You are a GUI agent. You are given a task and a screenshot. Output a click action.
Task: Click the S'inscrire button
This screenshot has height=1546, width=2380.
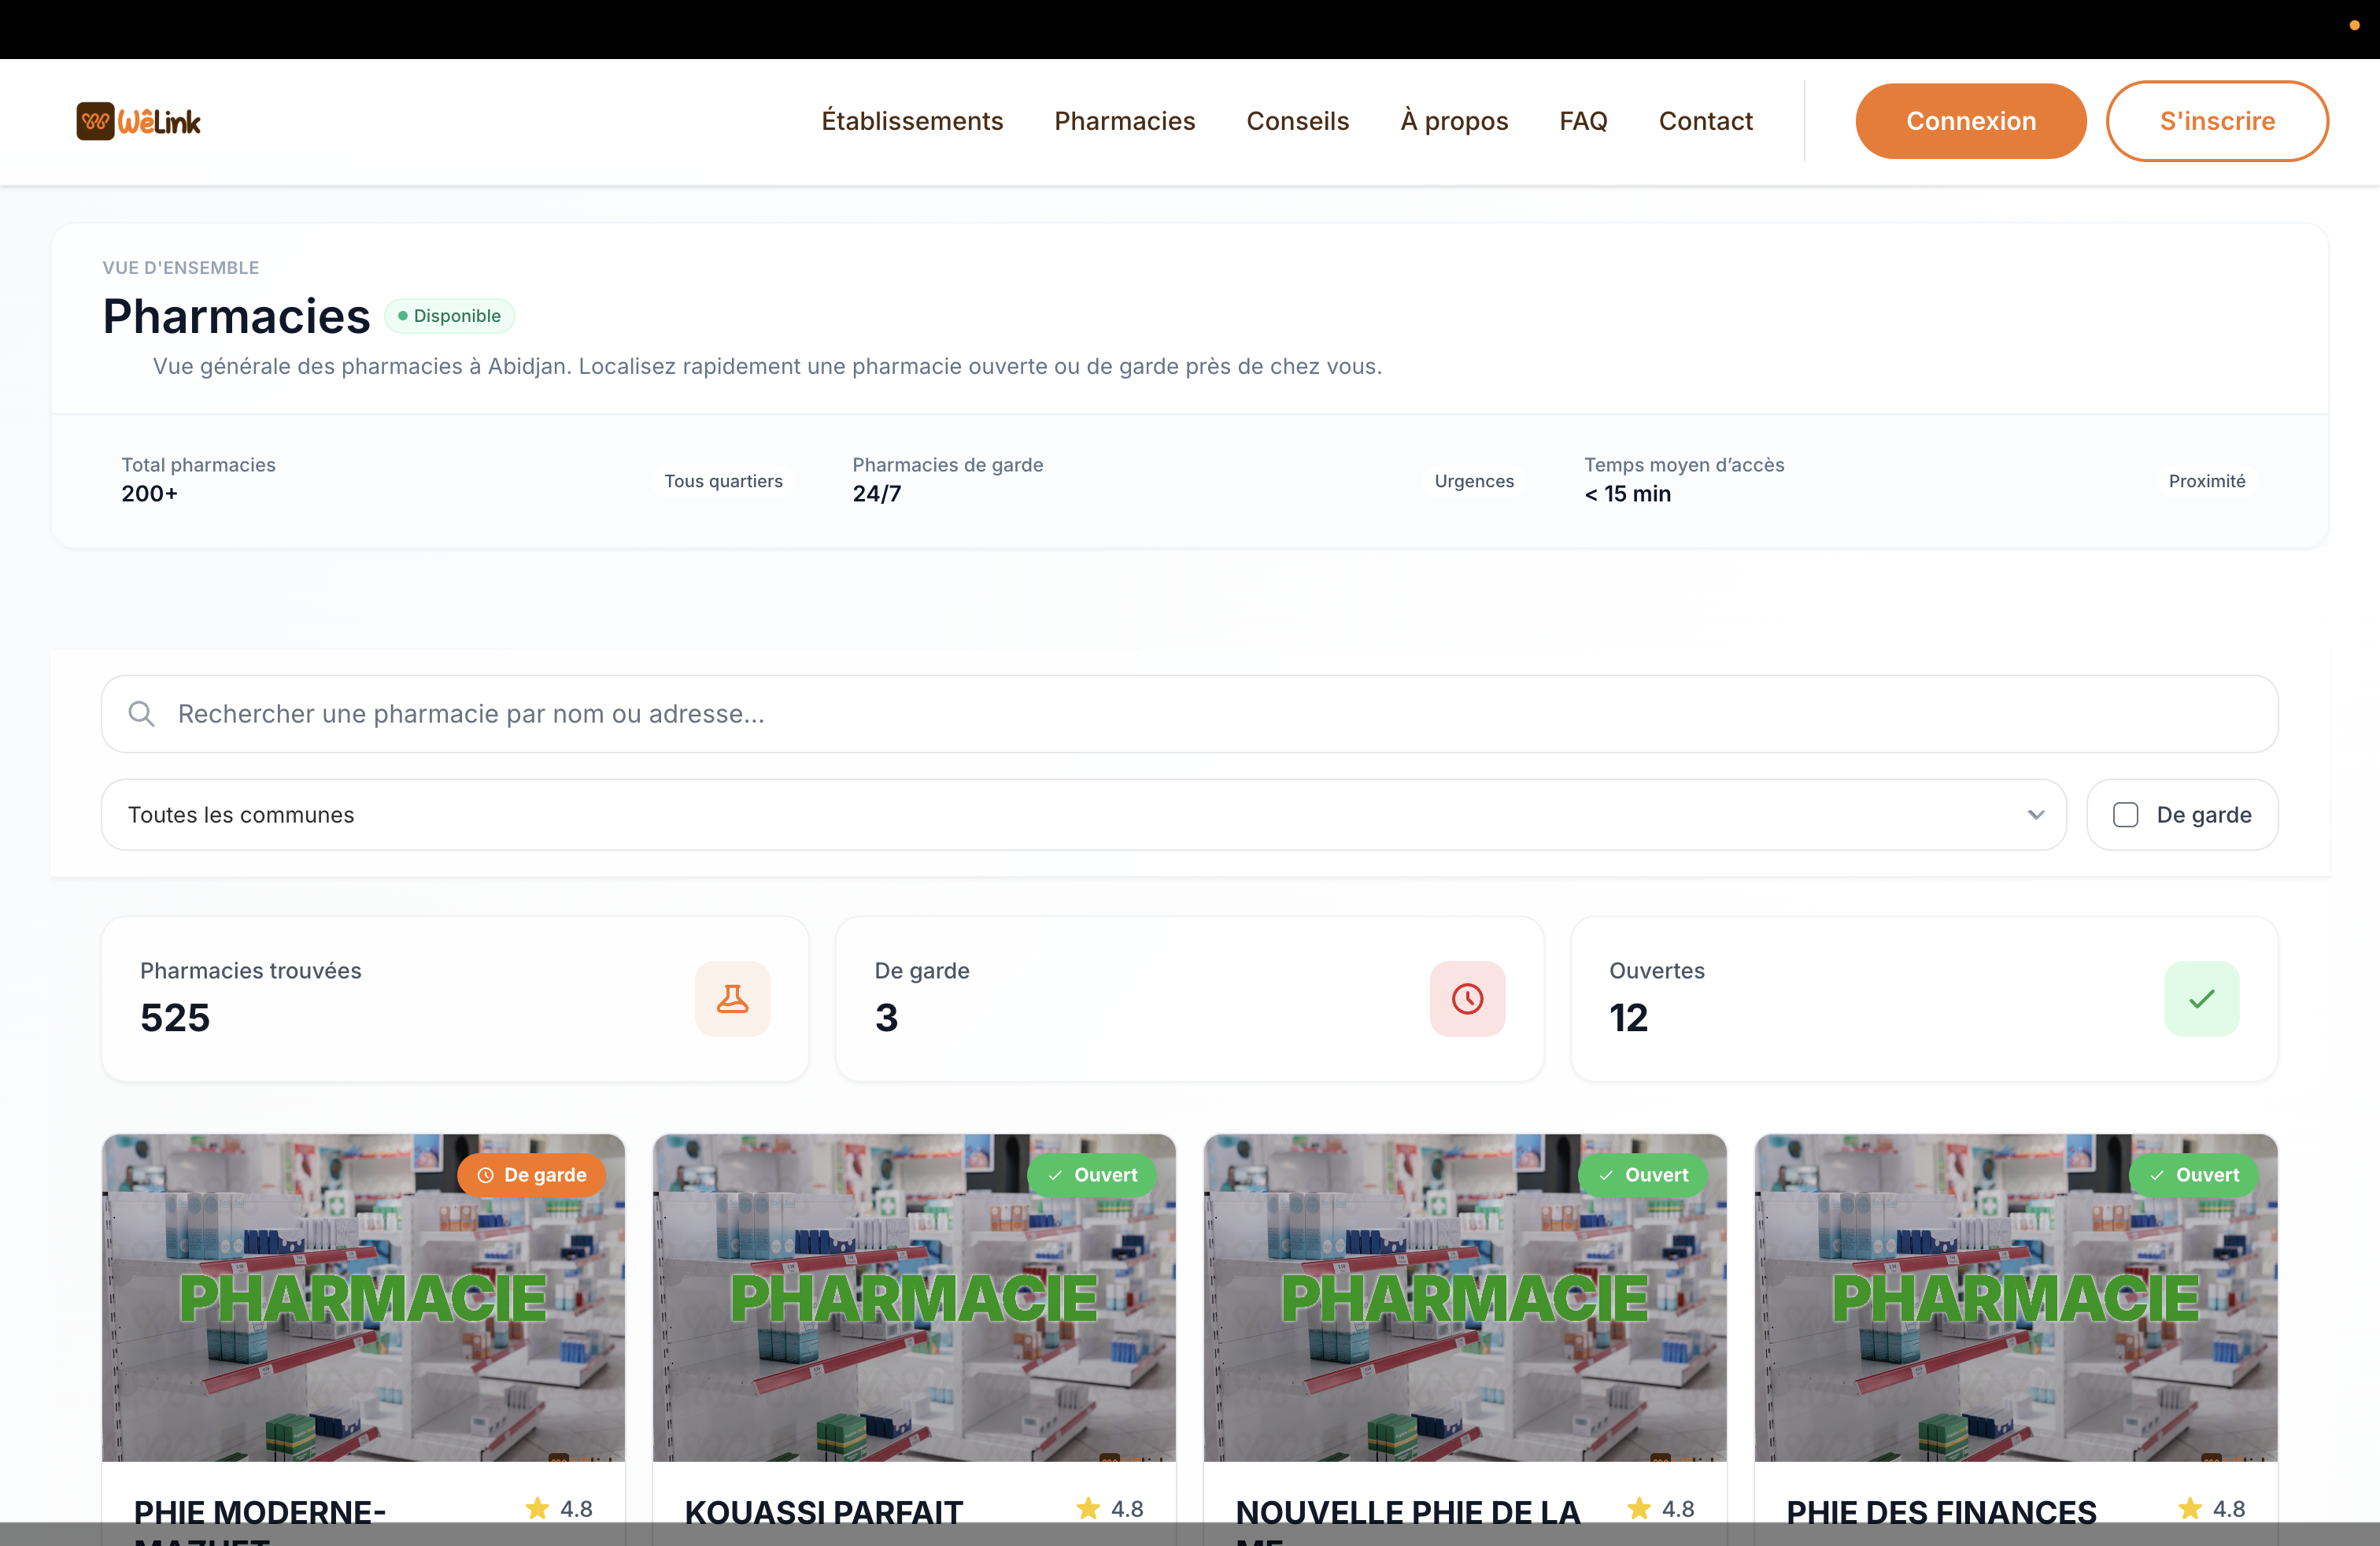(2216, 121)
